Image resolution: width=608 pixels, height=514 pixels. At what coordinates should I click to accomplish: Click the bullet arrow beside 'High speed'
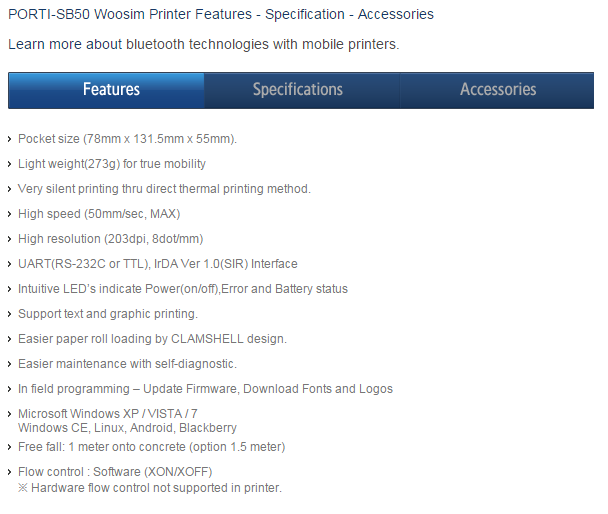pyautogui.click(x=10, y=214)
